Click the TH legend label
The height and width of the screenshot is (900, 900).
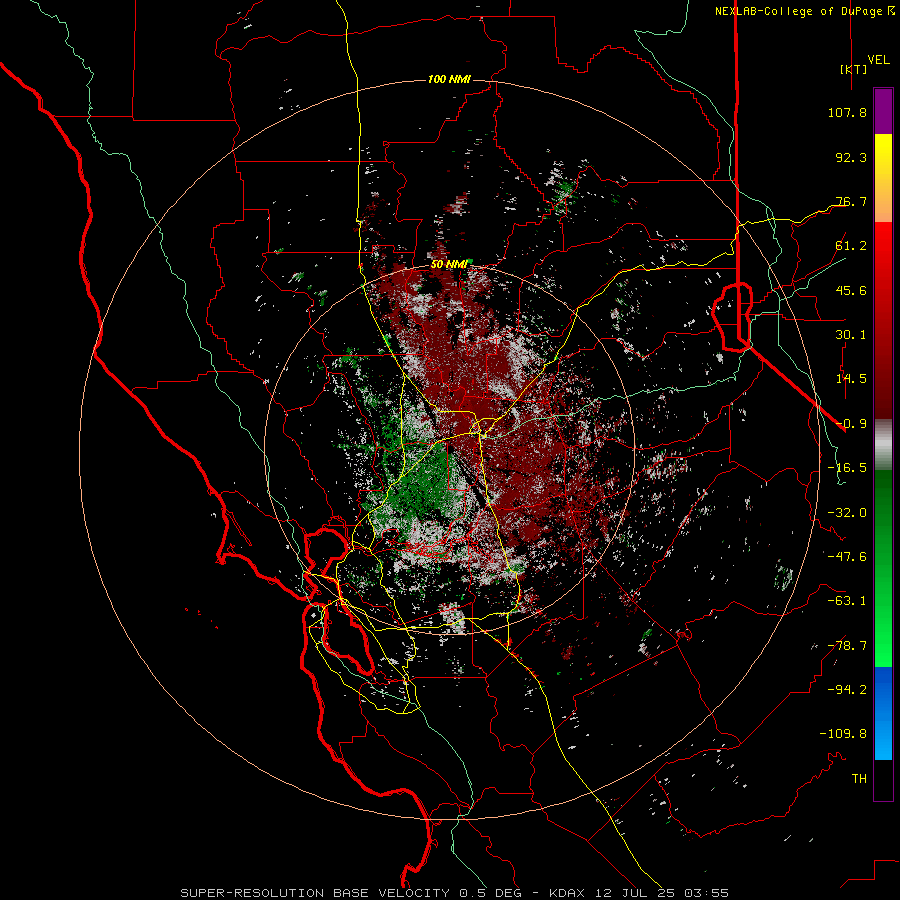(859, 779)
